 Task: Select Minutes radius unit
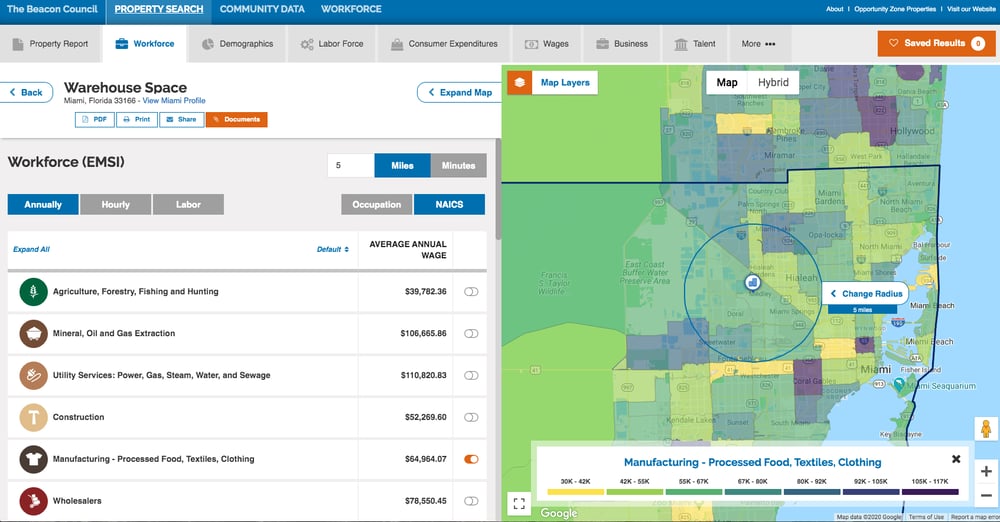(459, 165)
